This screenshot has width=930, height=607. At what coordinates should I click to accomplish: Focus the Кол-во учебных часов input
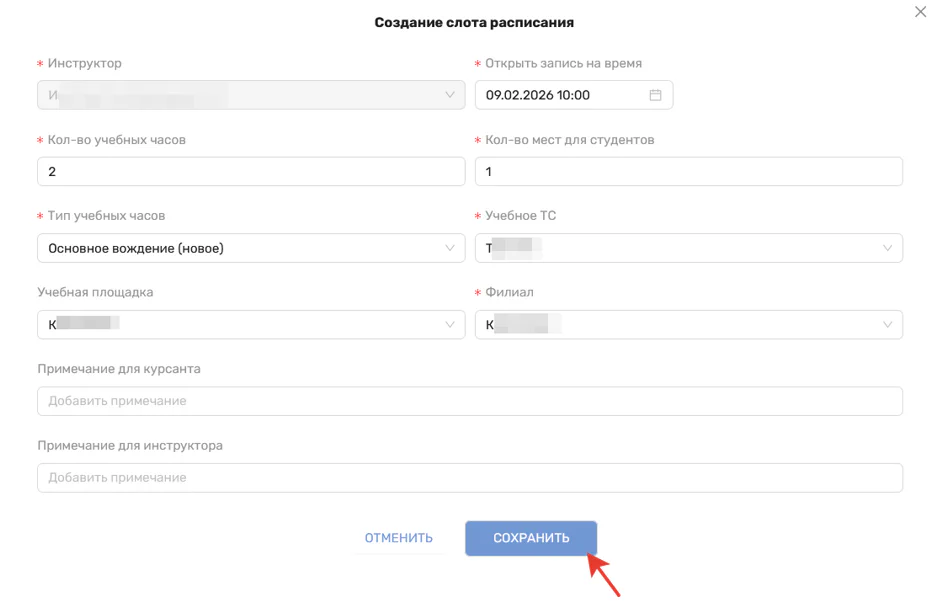pos(250,172)
